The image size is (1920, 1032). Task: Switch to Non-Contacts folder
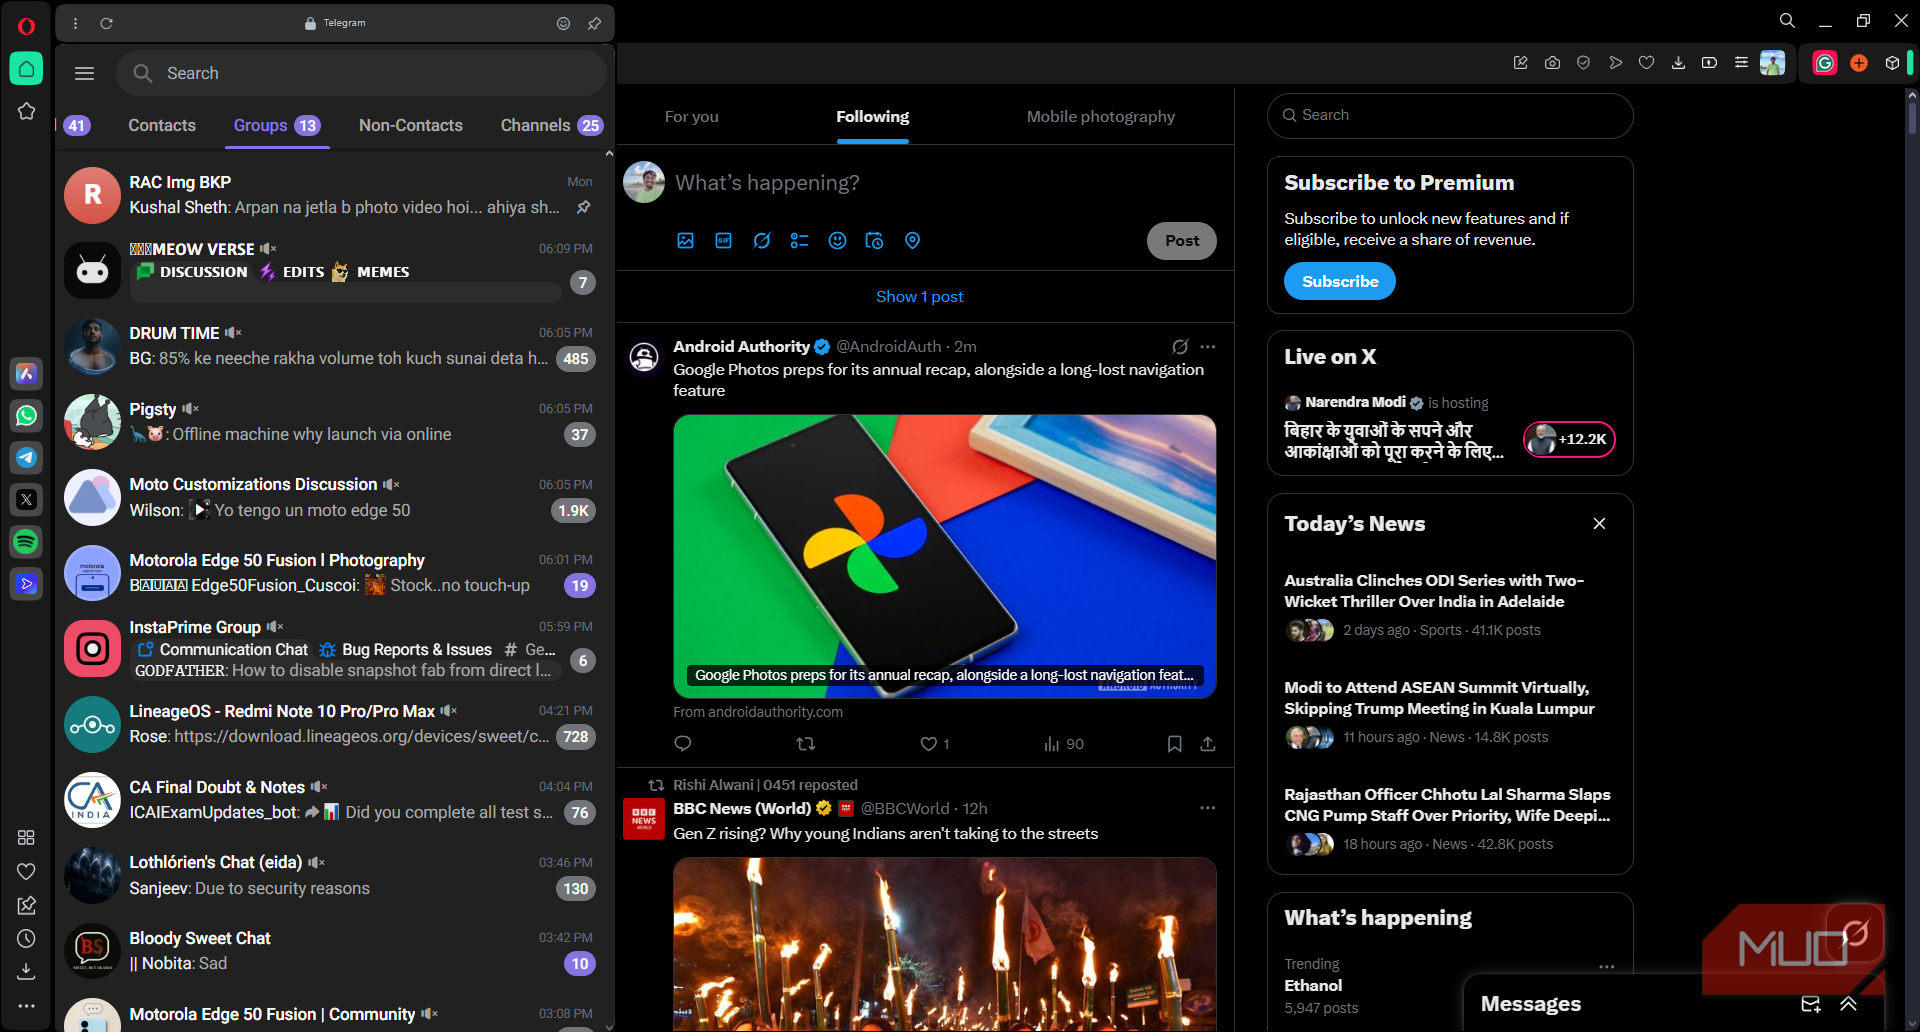coord(411,125)
